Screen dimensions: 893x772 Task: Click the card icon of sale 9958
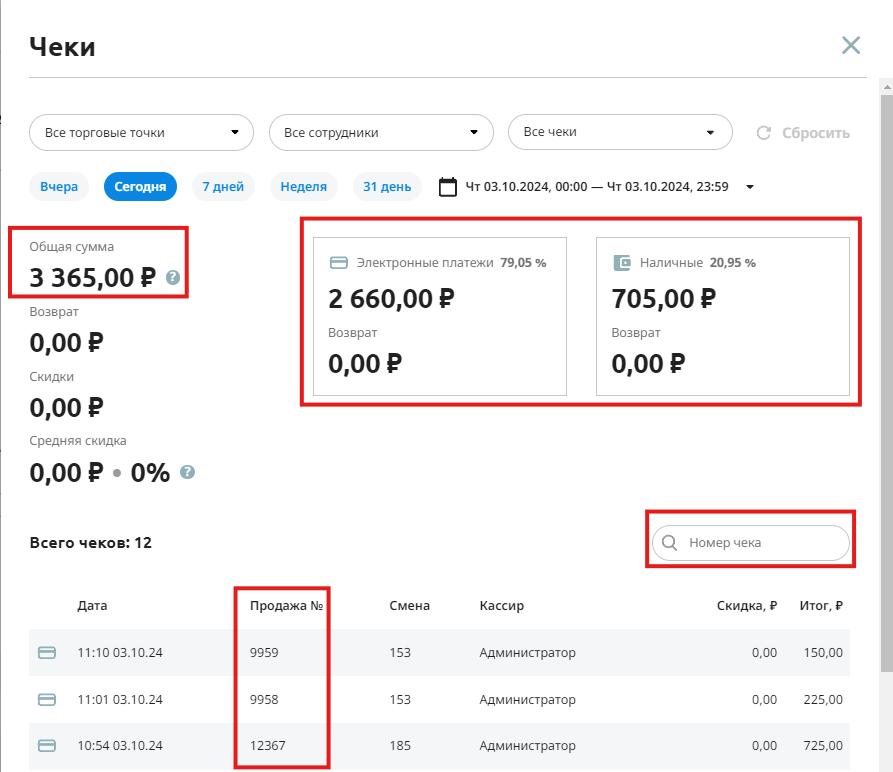pyautogui.click(x=47, y=699)
